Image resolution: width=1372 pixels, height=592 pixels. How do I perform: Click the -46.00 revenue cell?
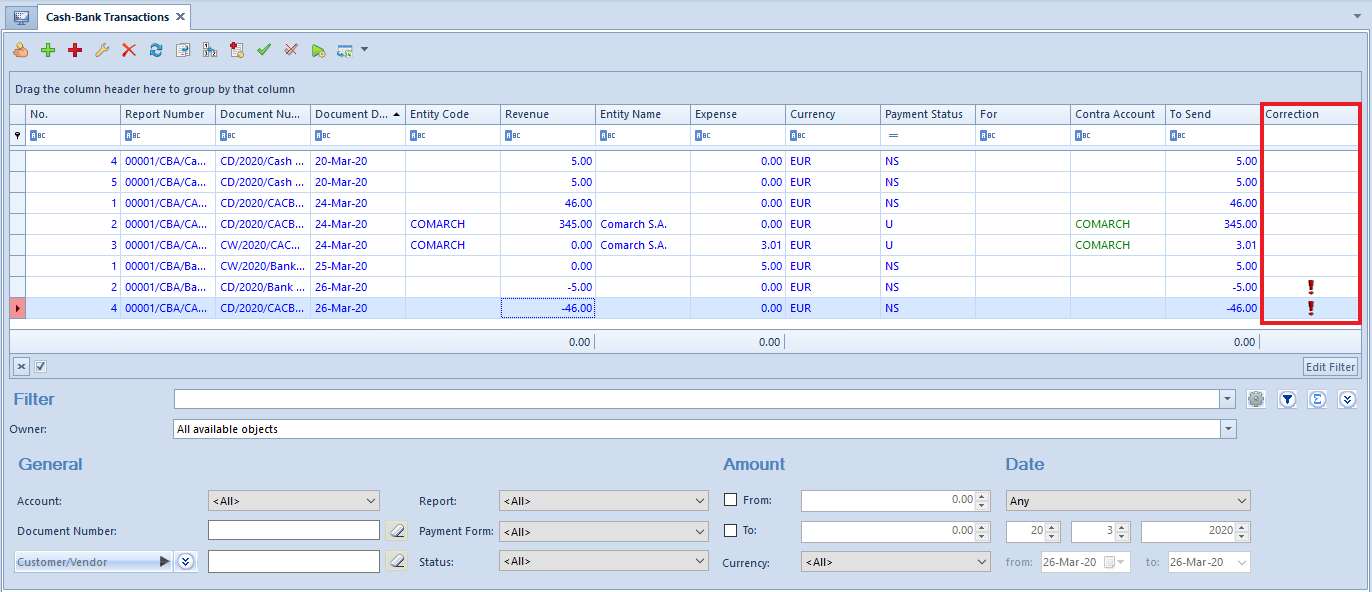coord(548,308)
